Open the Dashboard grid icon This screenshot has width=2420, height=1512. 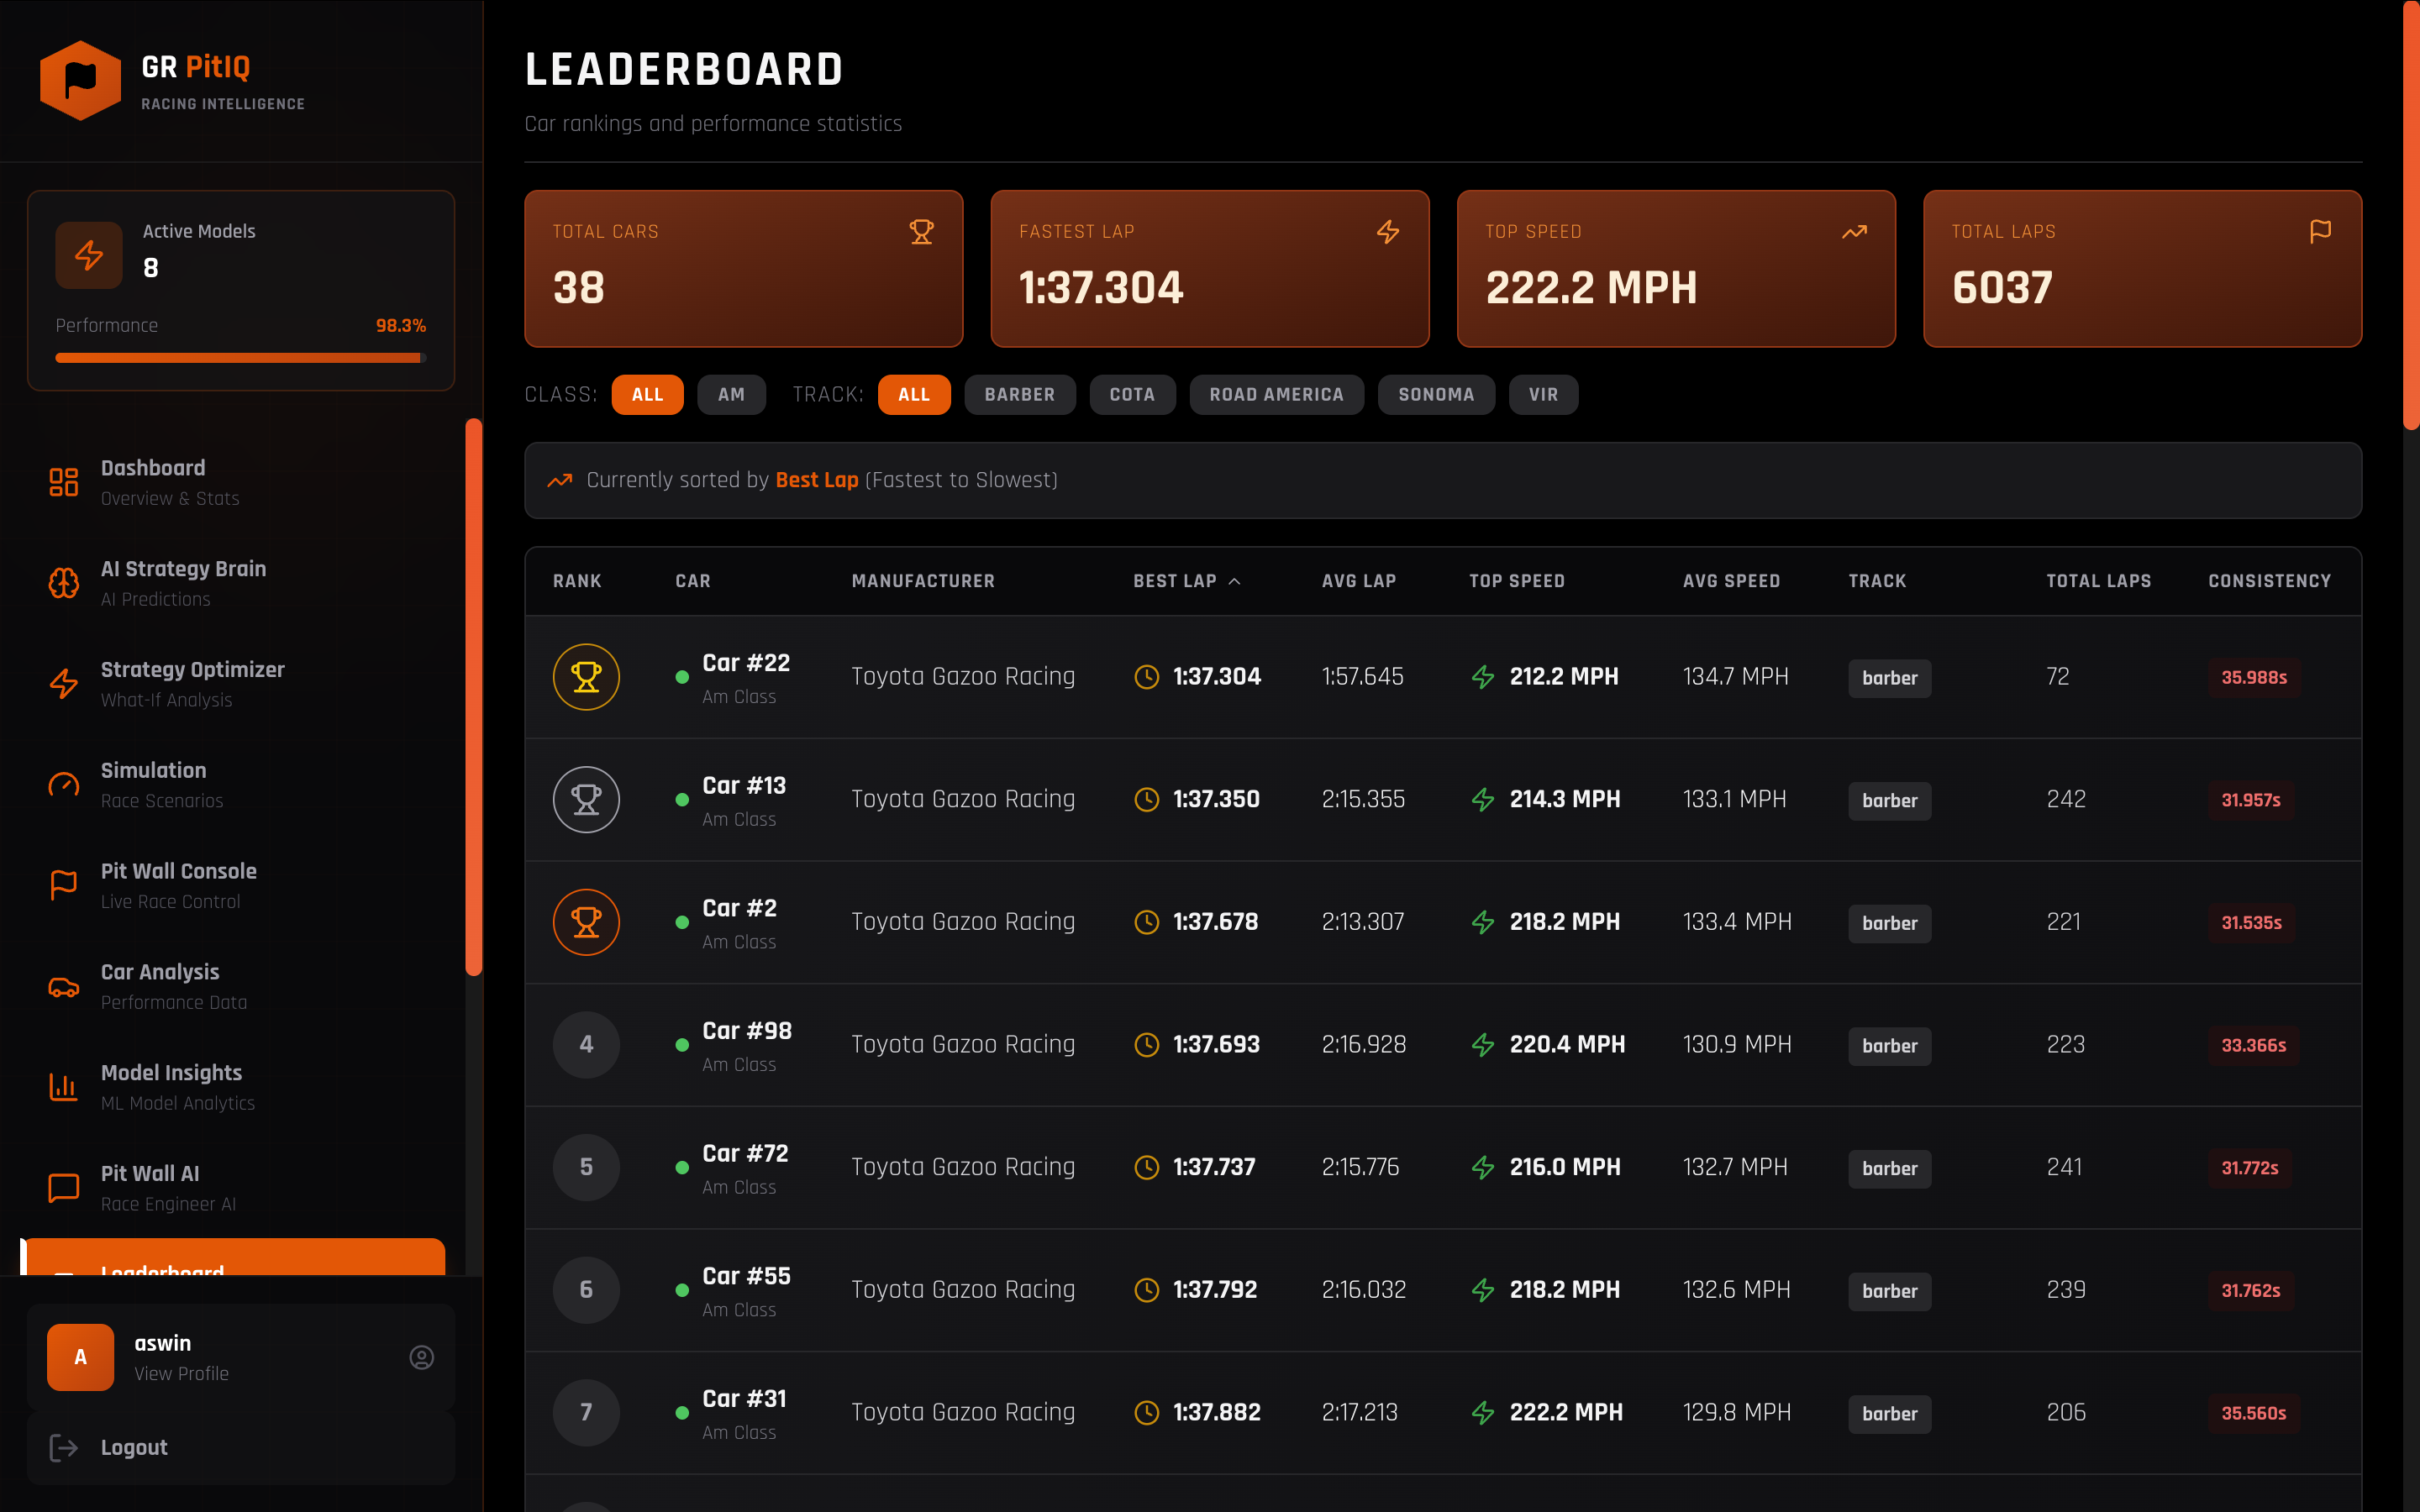(x=64, y=482)
